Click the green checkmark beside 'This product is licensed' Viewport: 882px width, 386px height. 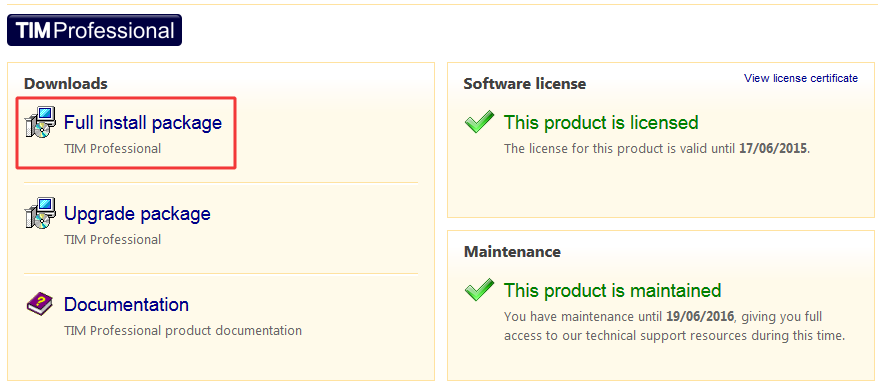[x=480, y=122]
